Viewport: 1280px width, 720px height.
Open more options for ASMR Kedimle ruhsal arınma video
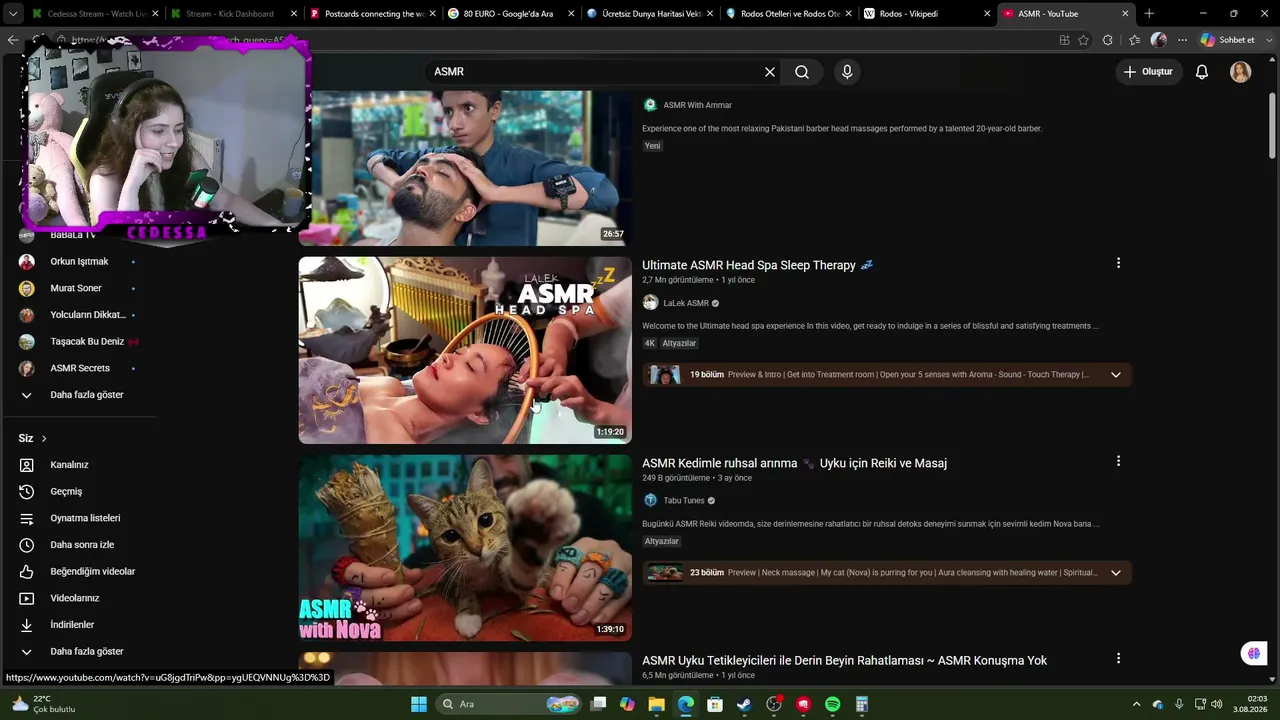tap(1118, 461)
